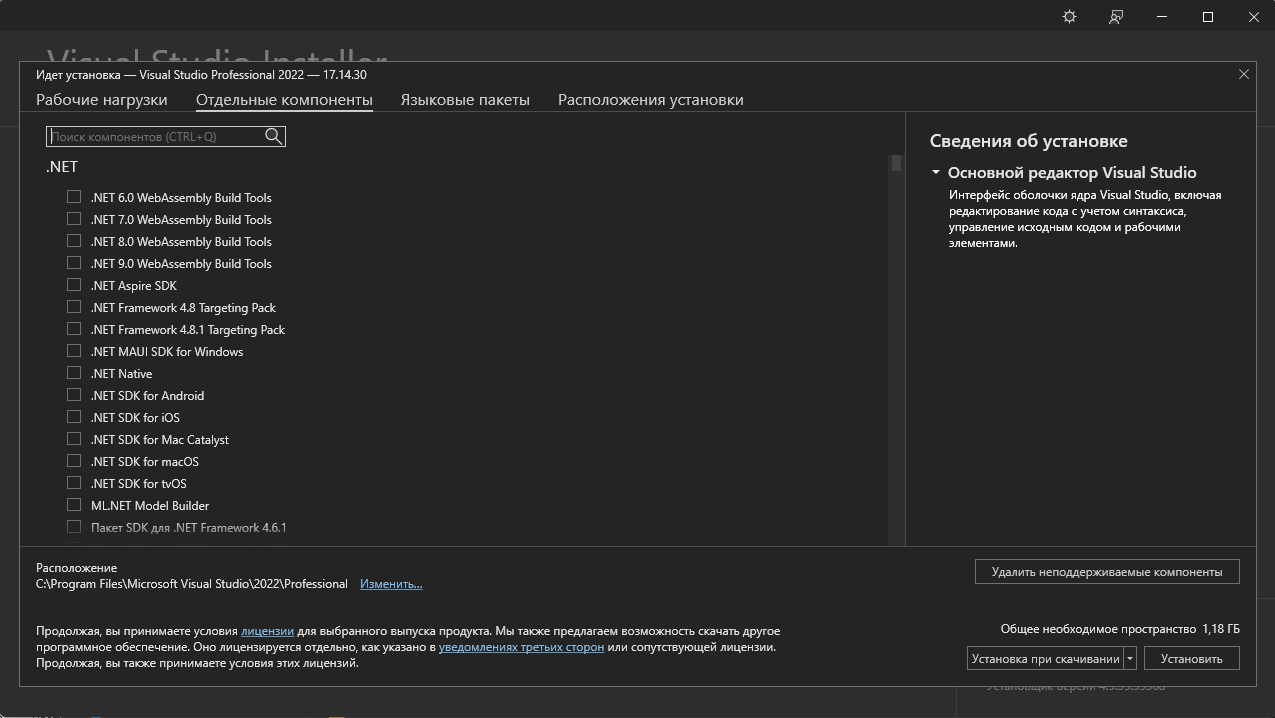Click the Установка при скачивании combo box
Screen dimensions: 1275x718
pos(1045,658)
